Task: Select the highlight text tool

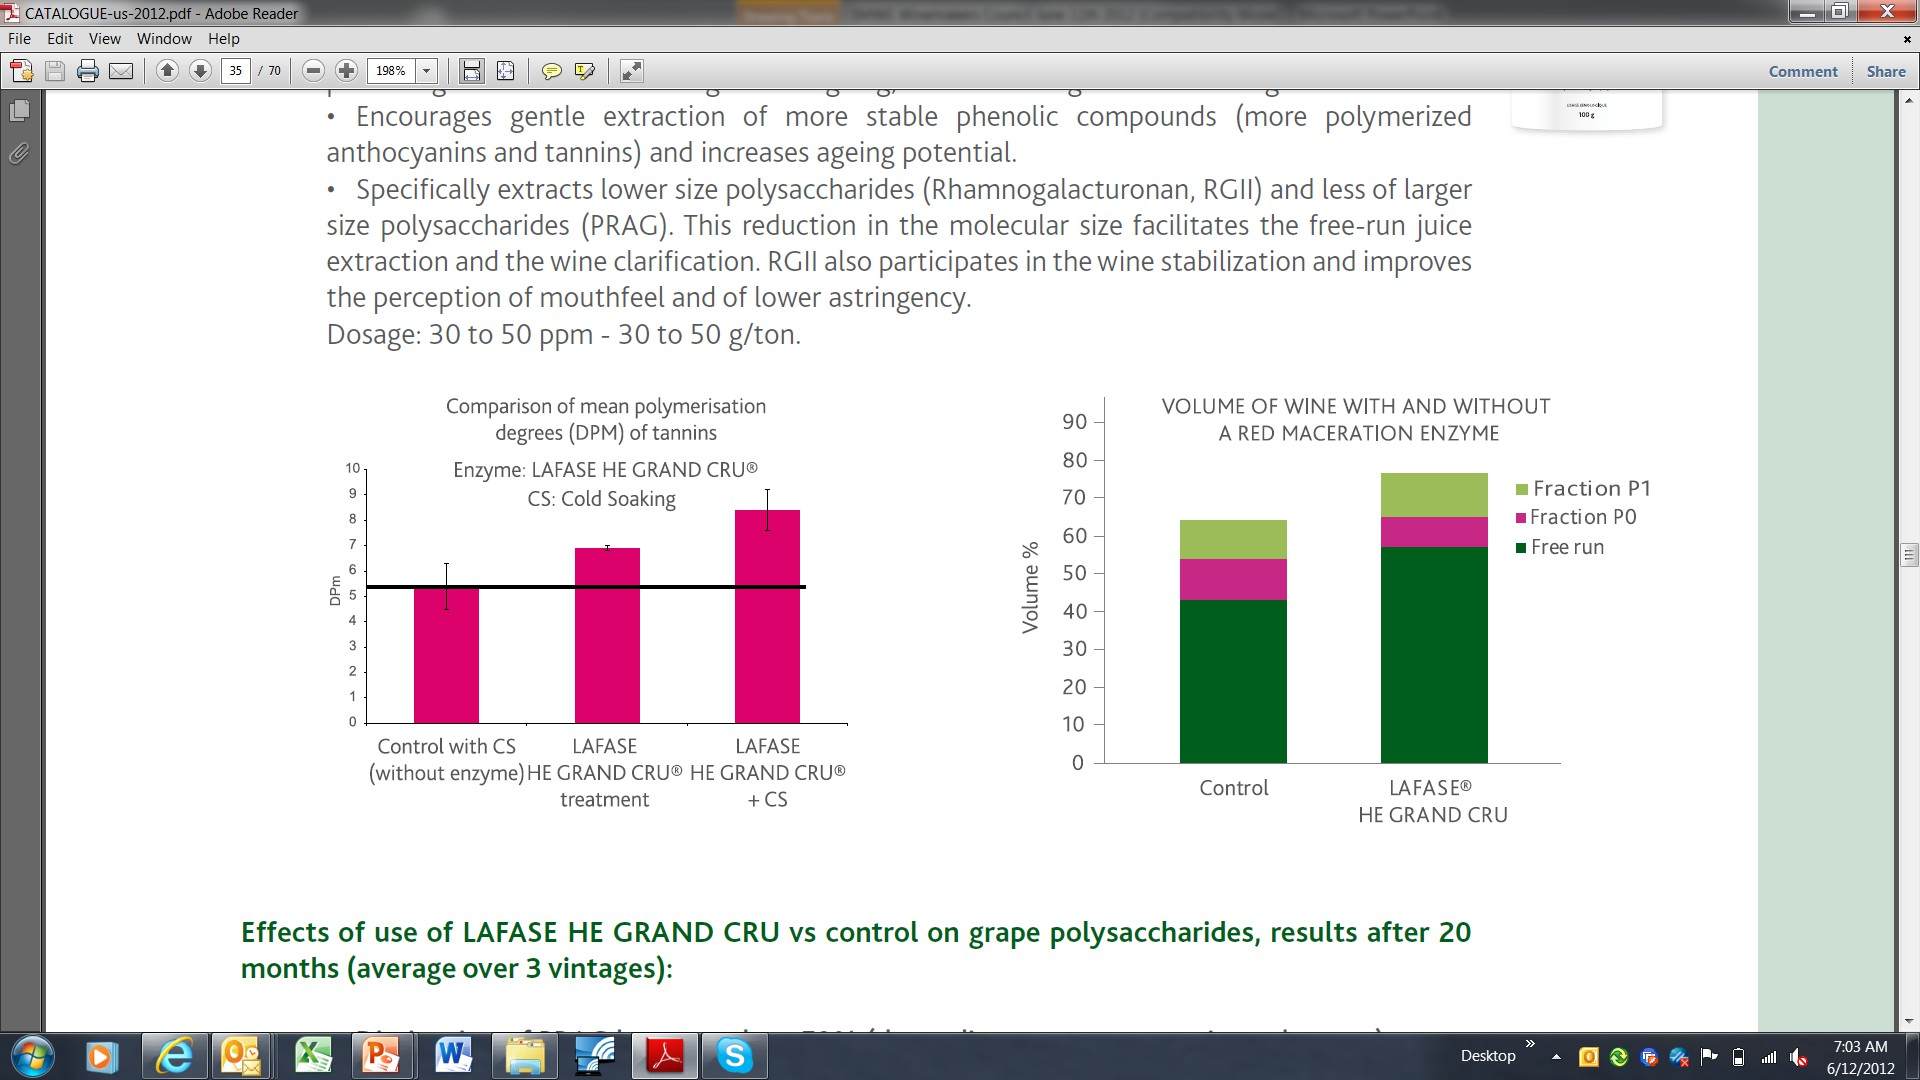Action: click(x=585, y=71)
